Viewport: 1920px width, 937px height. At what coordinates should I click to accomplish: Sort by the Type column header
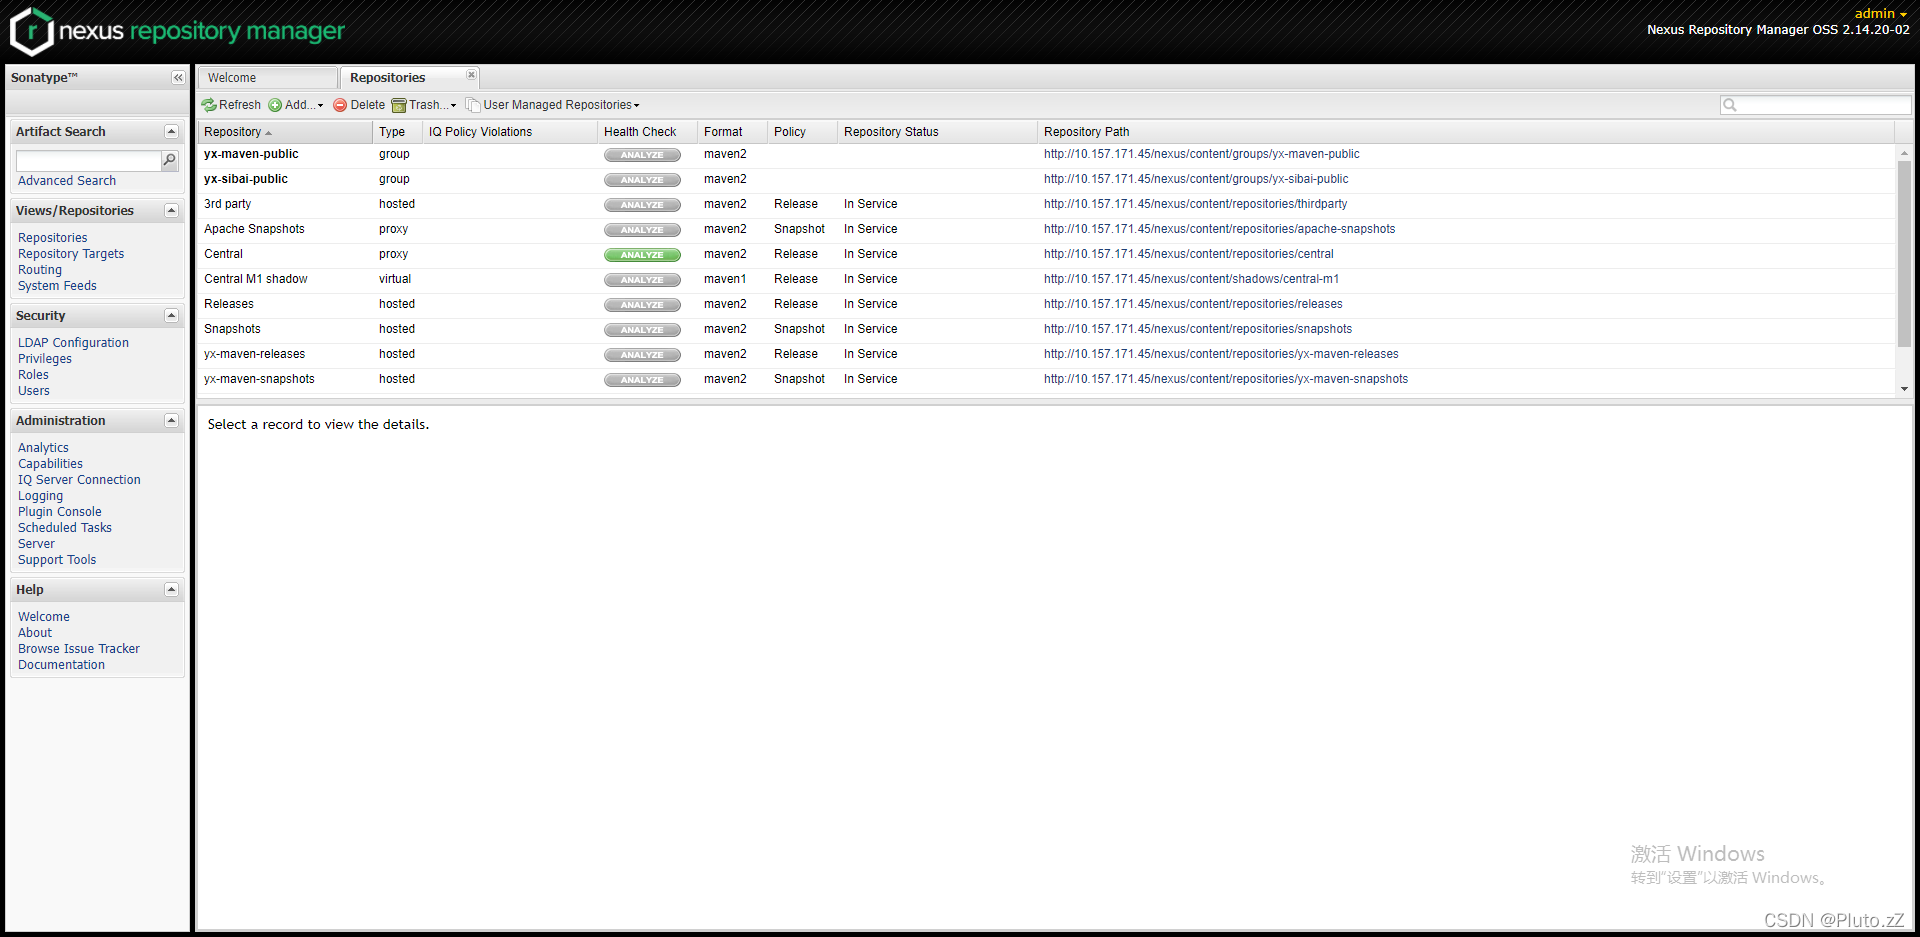coord(397,132)
